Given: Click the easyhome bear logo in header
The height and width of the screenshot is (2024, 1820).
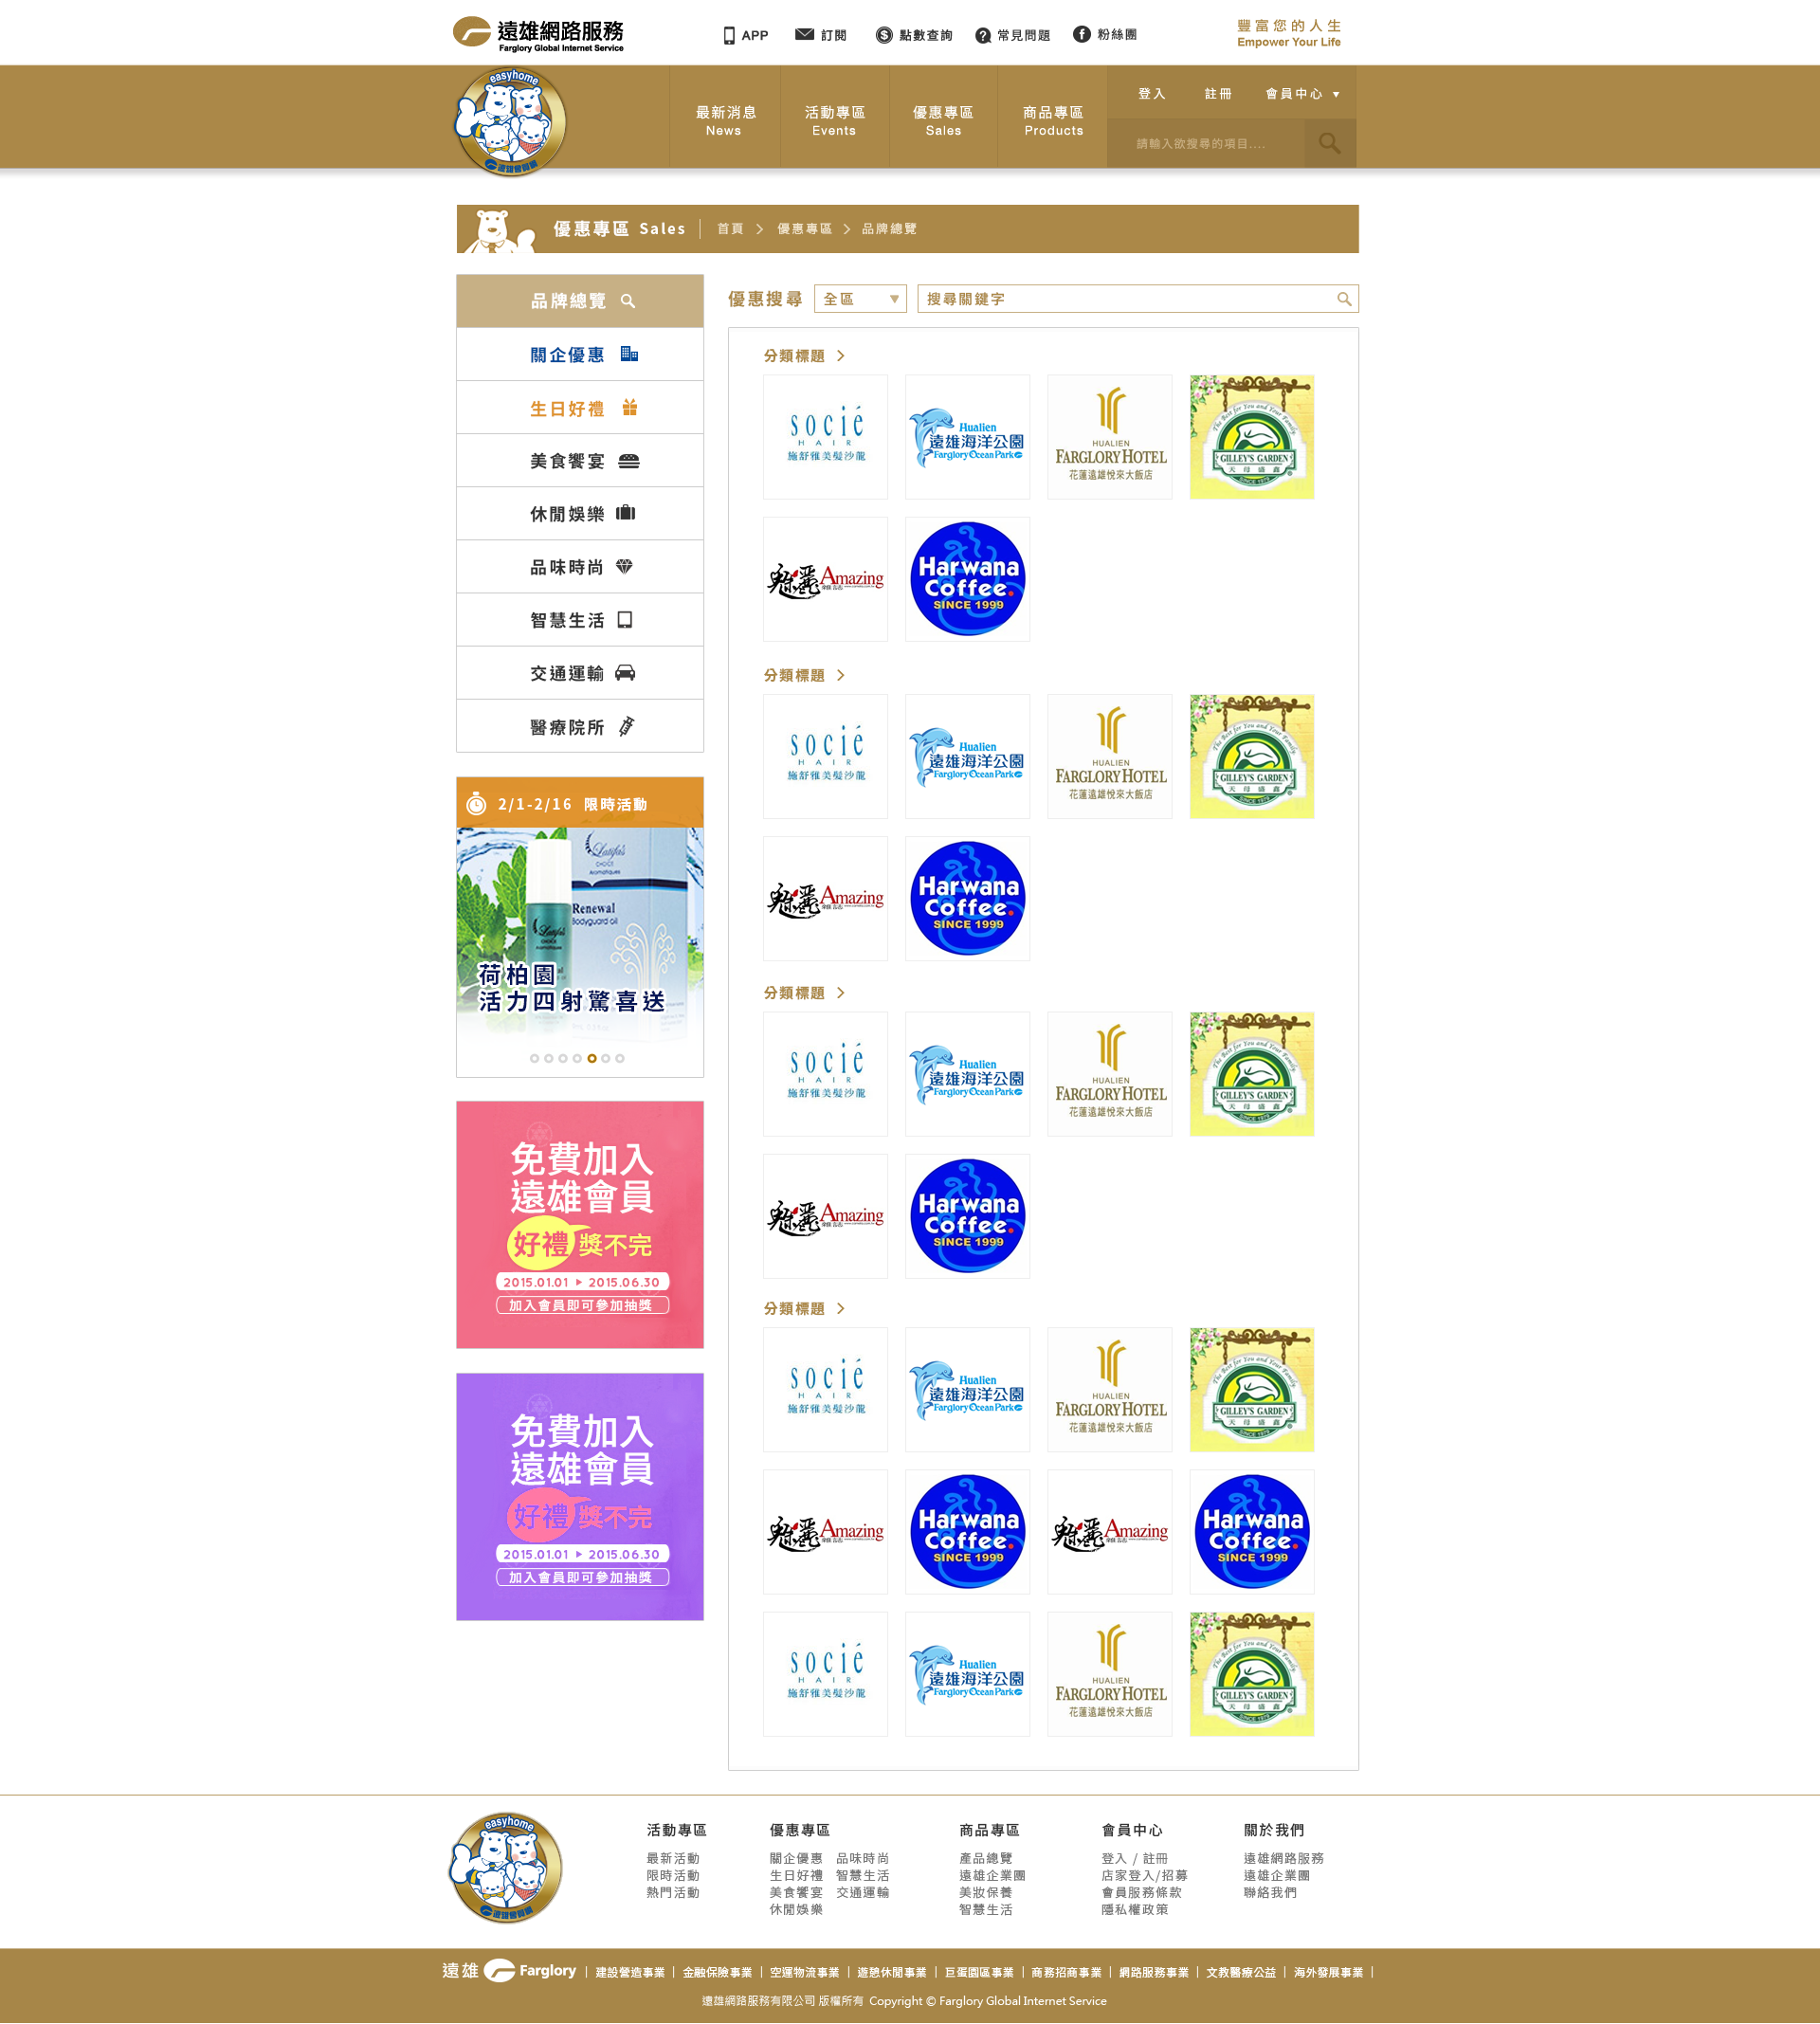Looking at the screenshot, I should [510, 122].
